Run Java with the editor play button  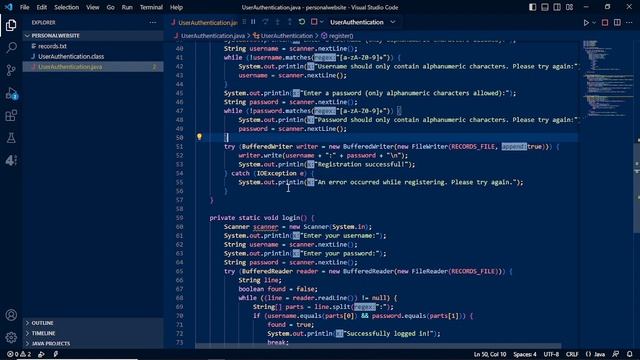[x=586, y=22]
